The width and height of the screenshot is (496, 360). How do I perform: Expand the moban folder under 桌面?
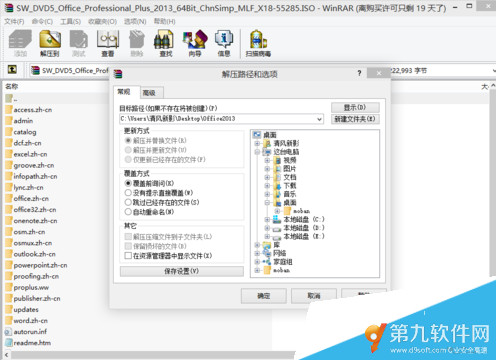(277, 211)
